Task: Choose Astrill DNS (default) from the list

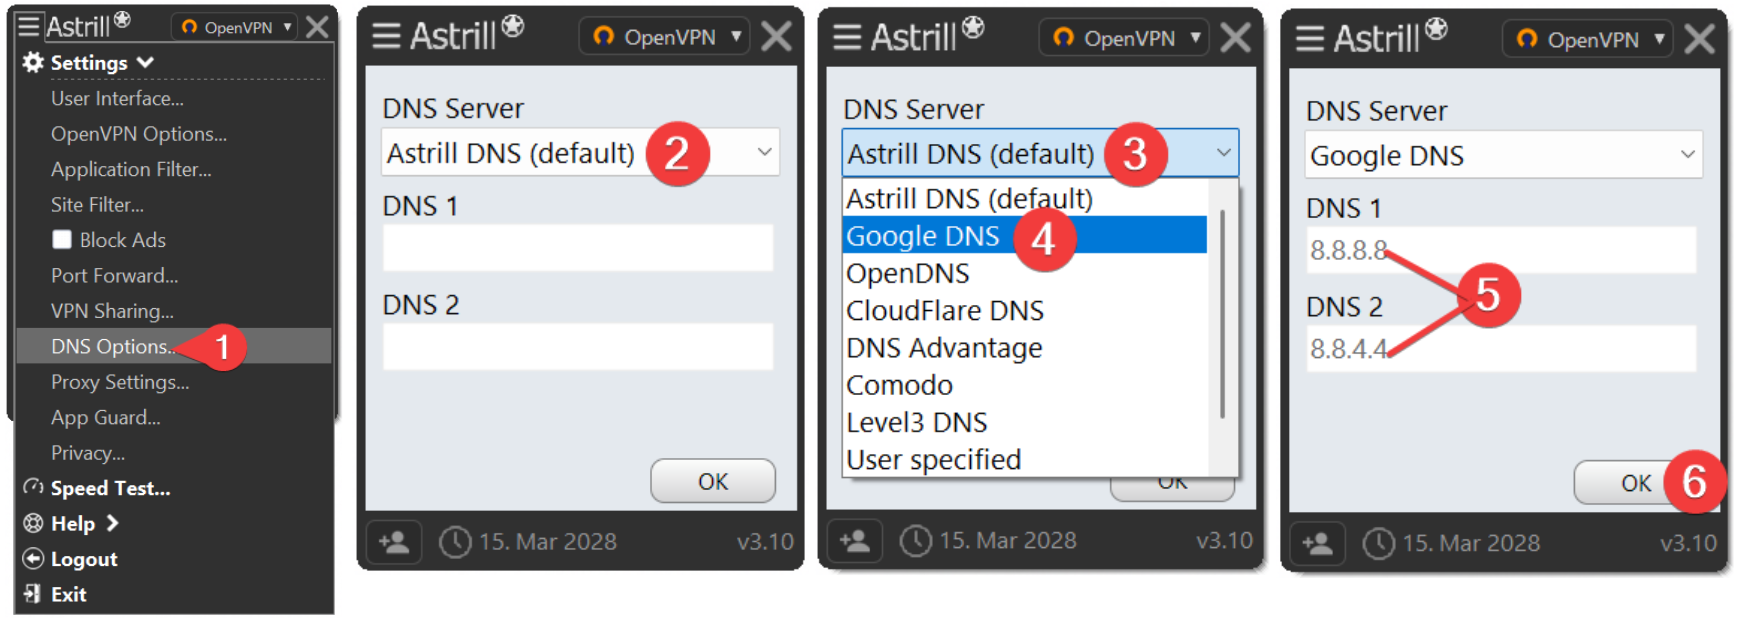Action: [x=1025, y=198]
